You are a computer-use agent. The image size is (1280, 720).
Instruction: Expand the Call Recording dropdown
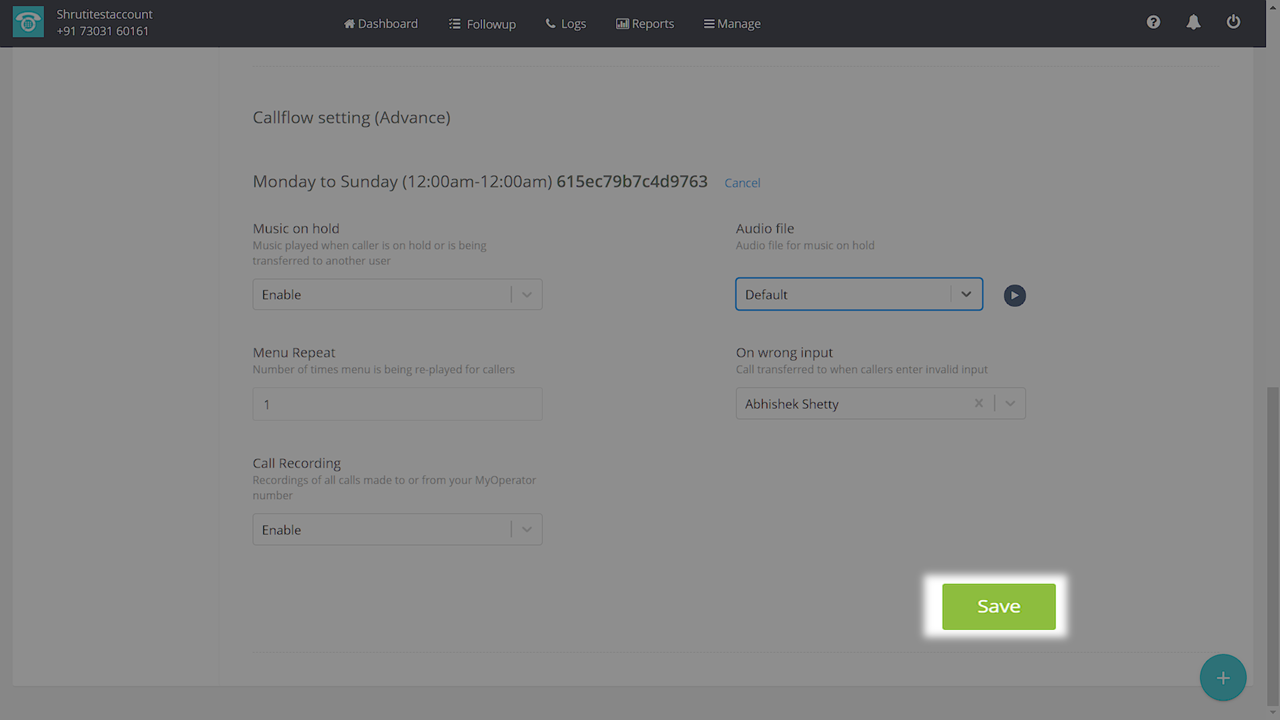pos(527,530)
